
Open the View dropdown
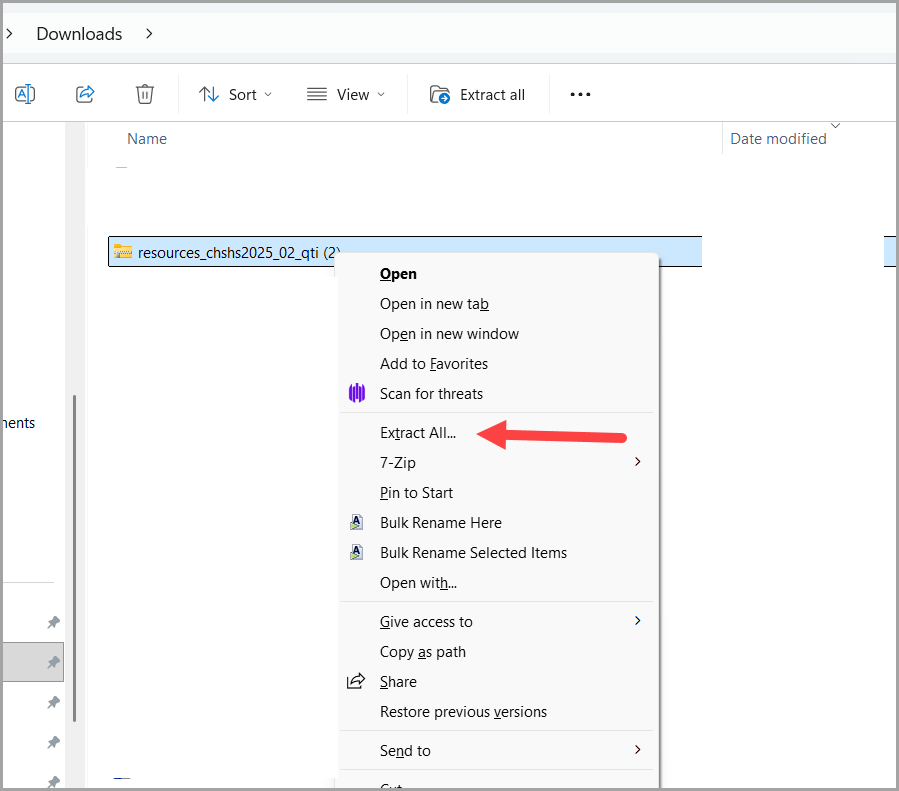coord(345,94)
